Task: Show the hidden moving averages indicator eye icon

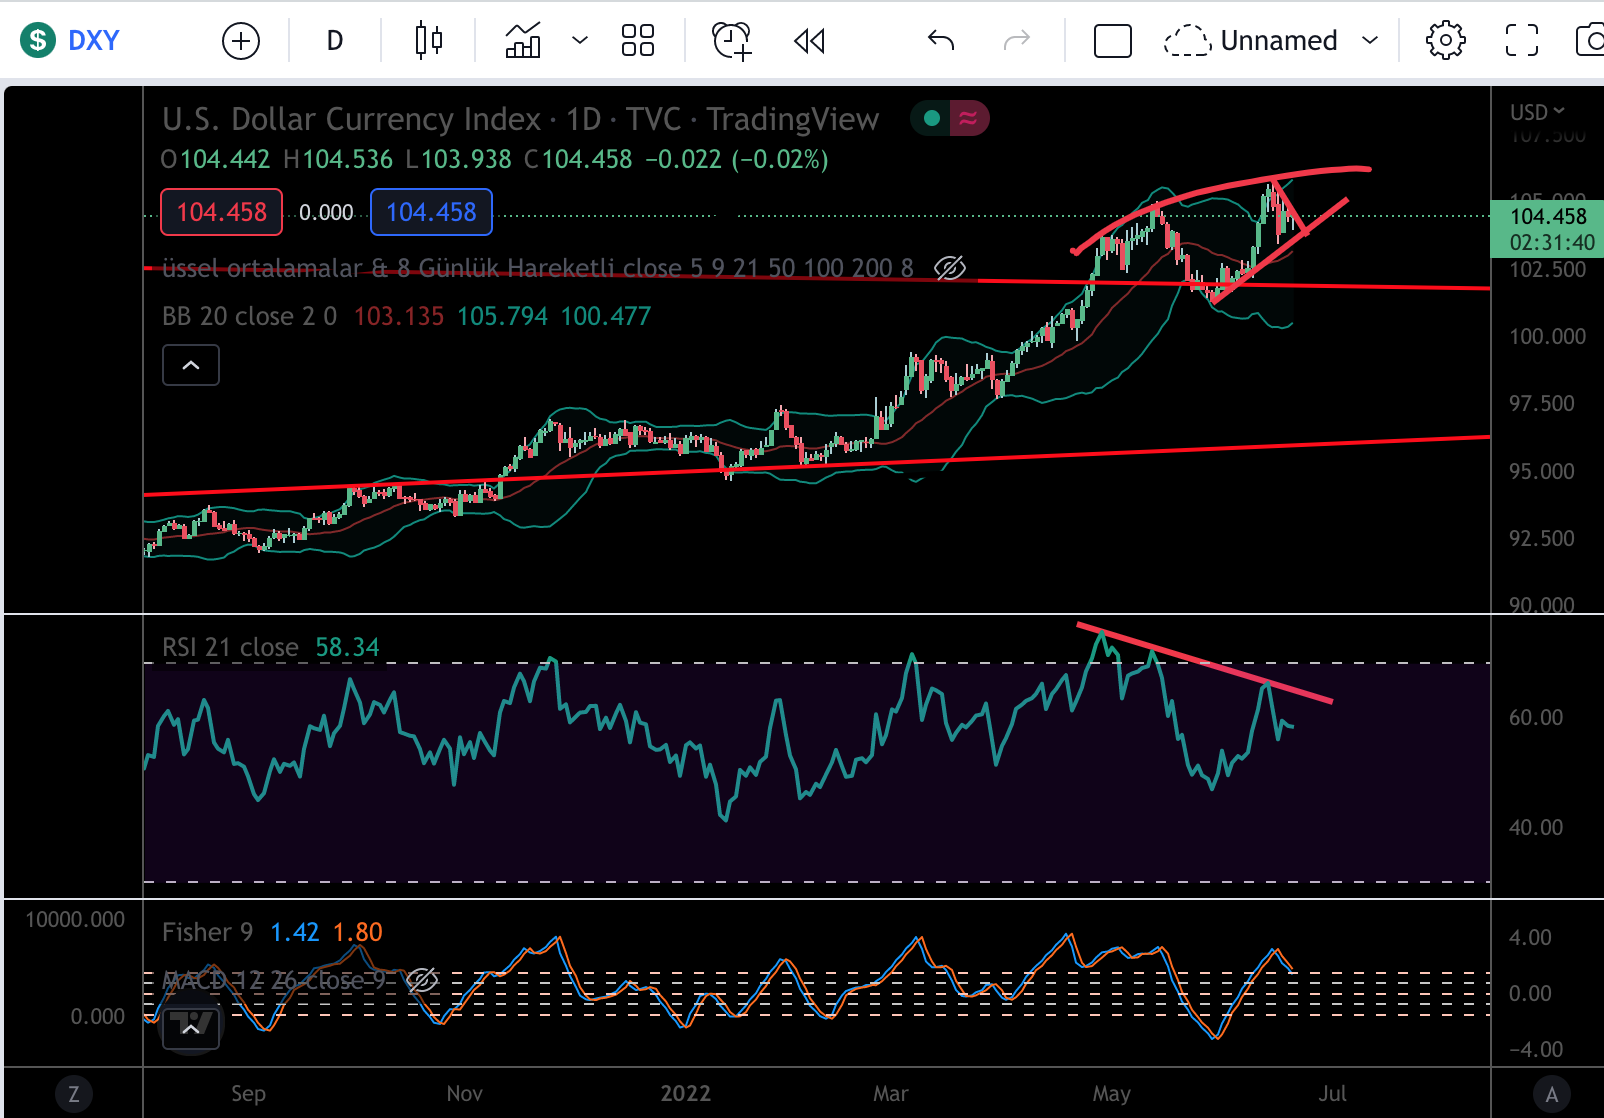Action: coord(949,267)
